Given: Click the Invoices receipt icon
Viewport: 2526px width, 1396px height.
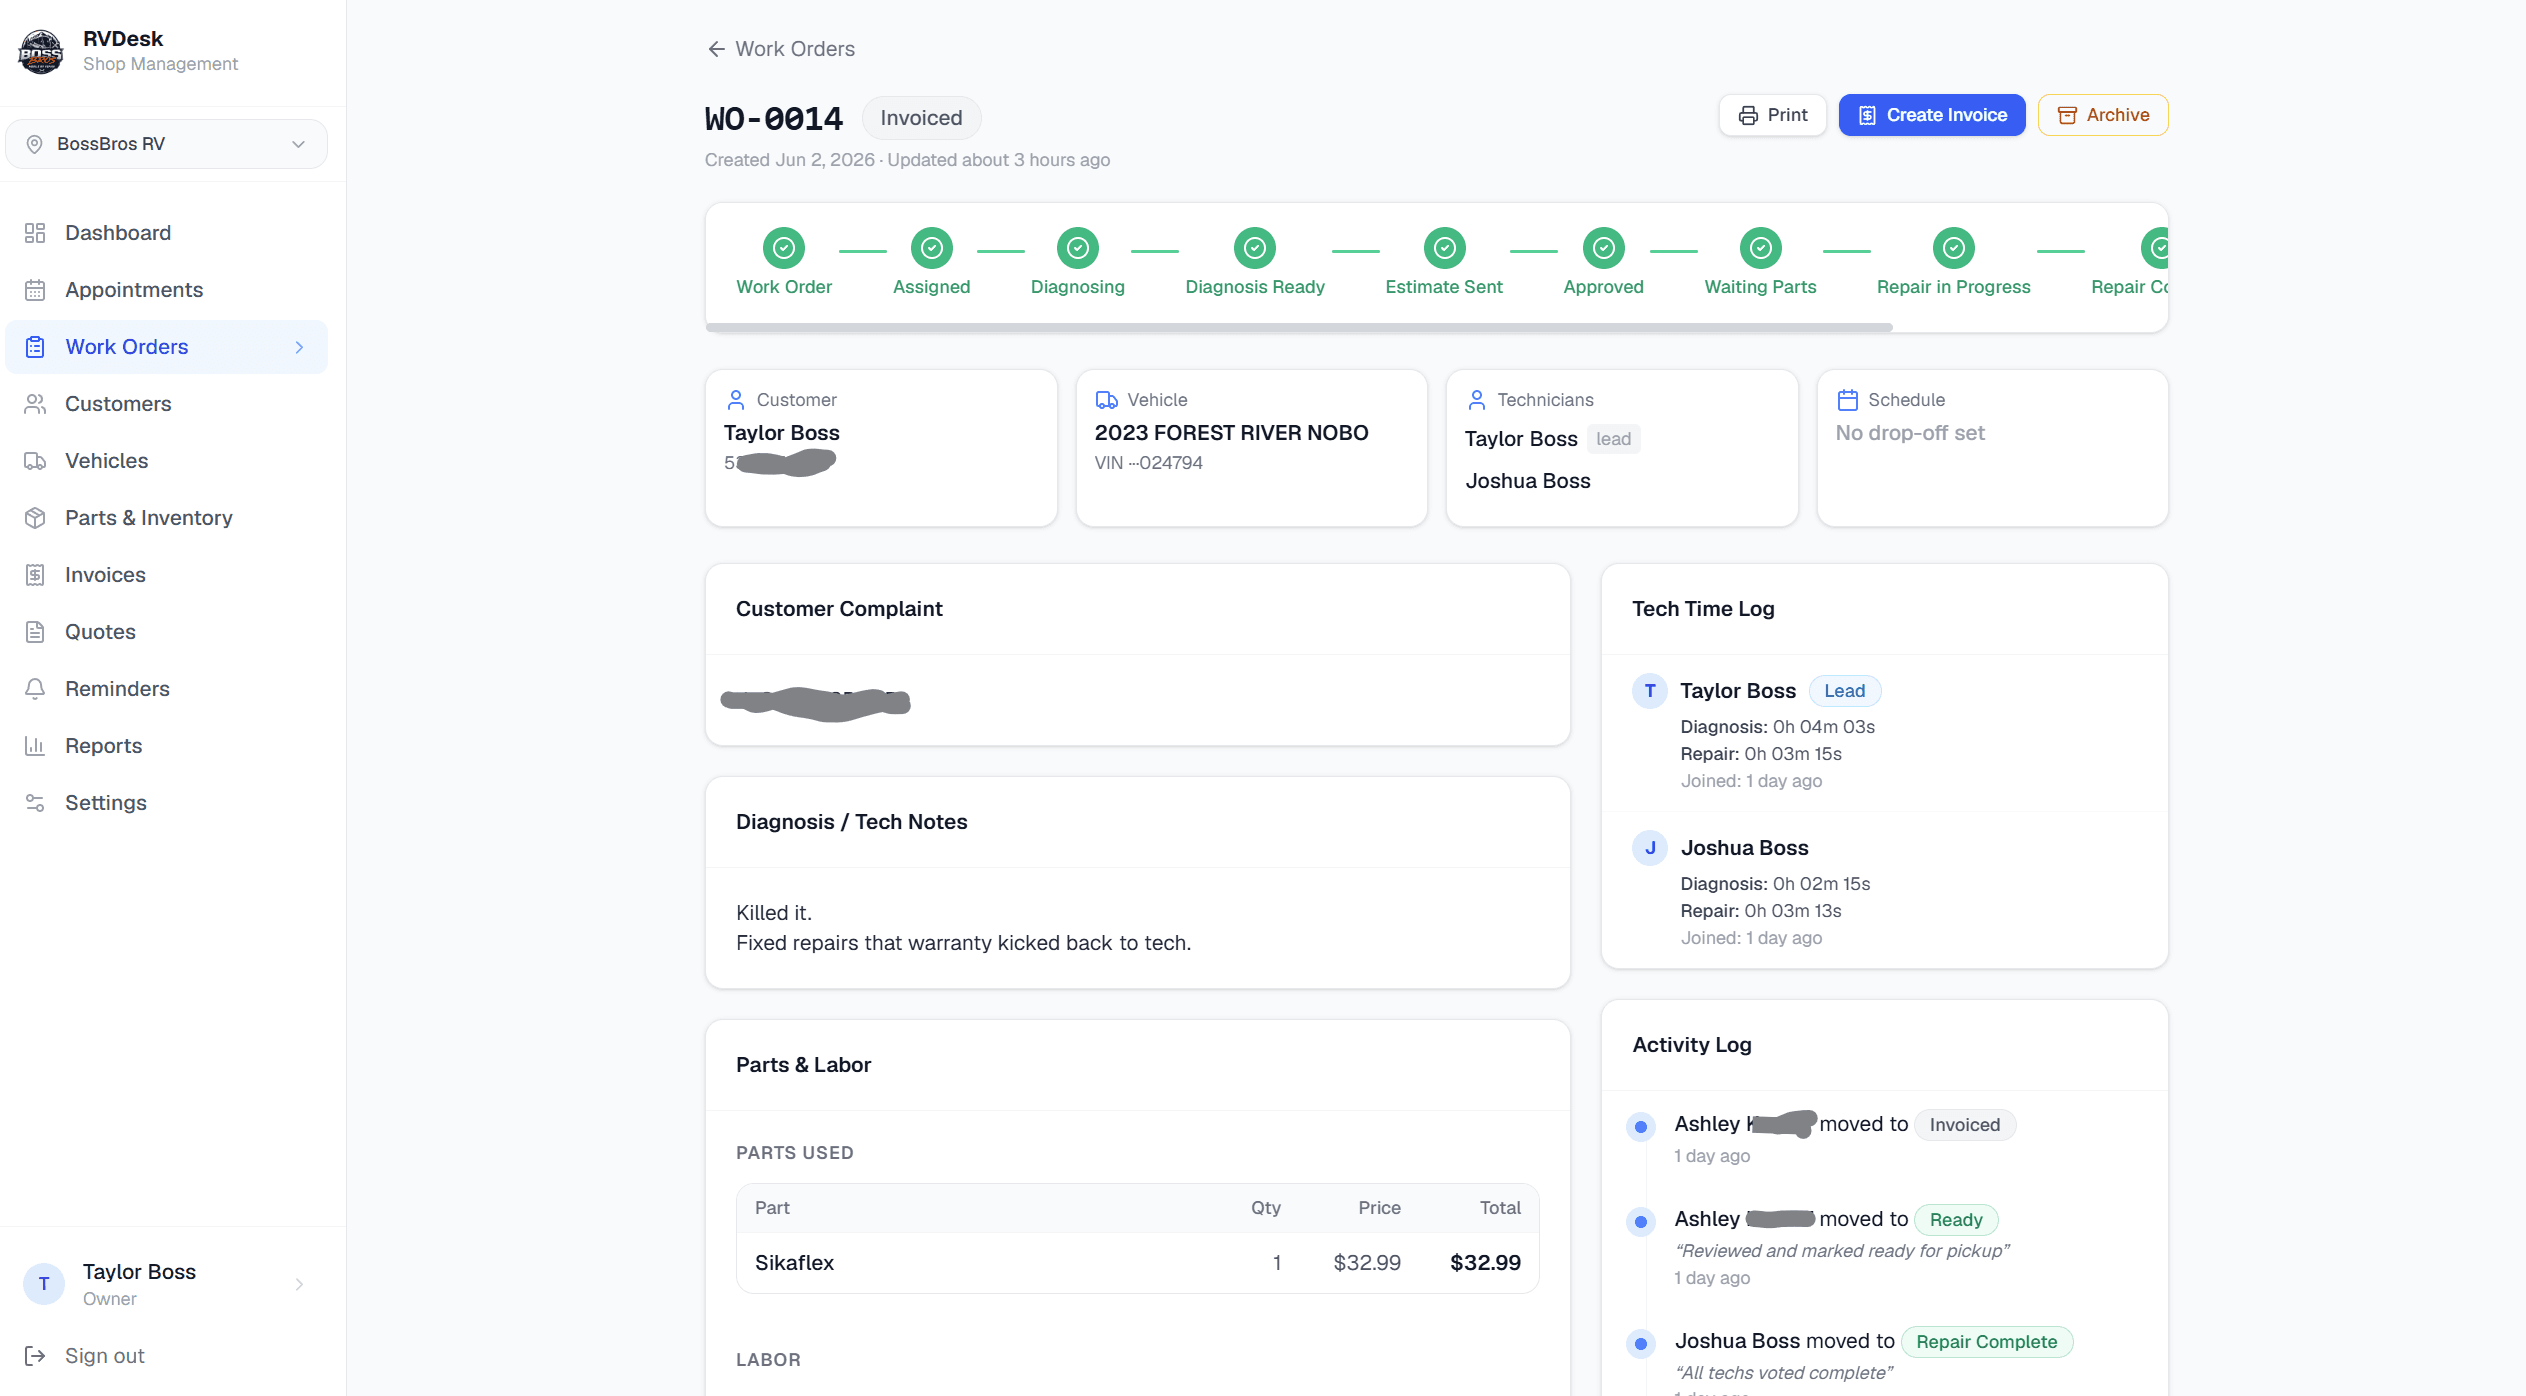Looking at the screenshot, I should pyautogui.click(x=35, y=575).
